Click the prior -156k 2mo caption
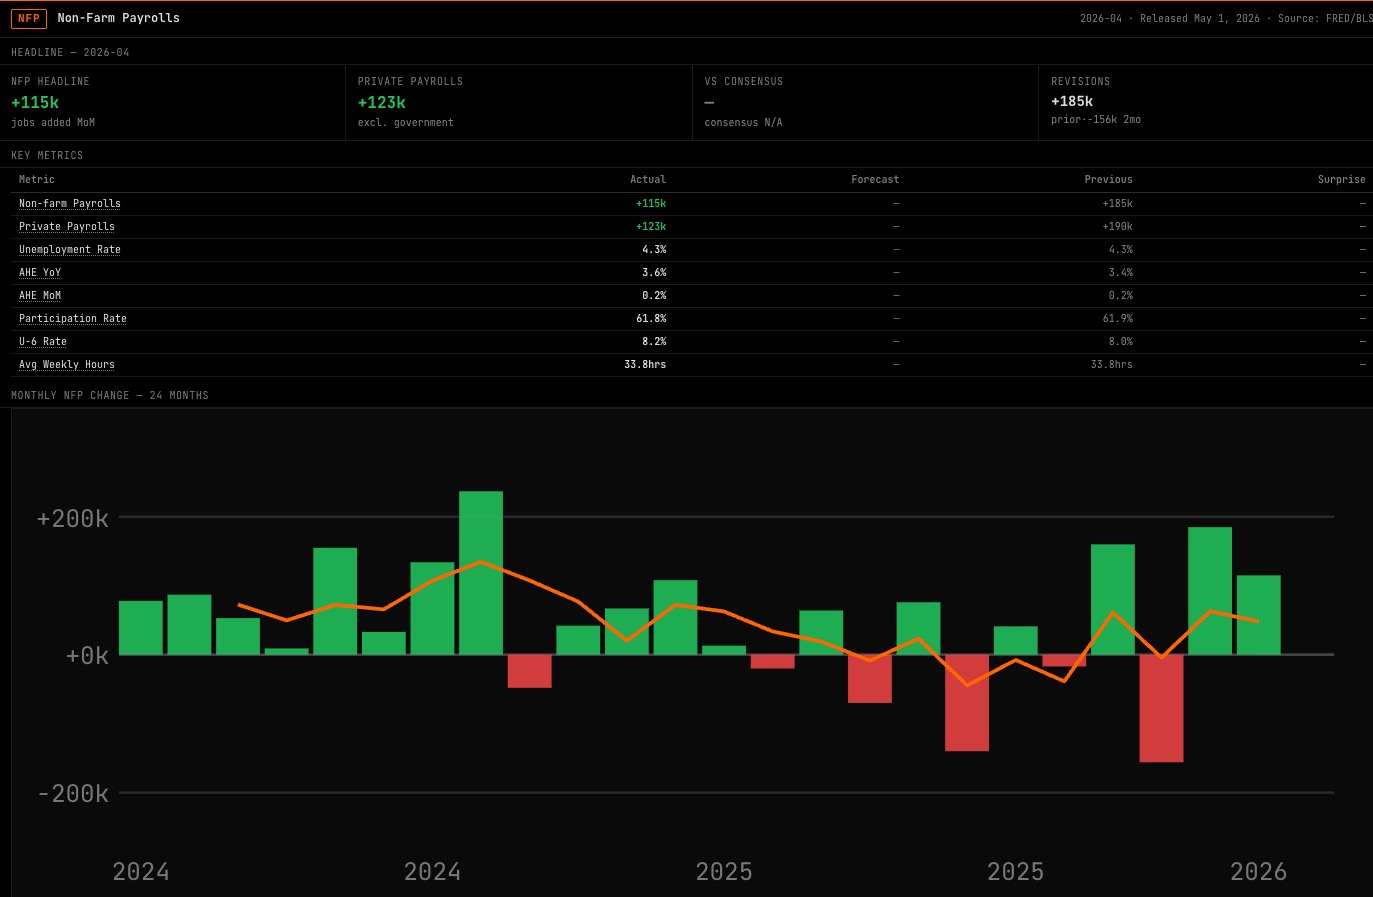Viewport: 1373px width, 897px height. 1096,119
